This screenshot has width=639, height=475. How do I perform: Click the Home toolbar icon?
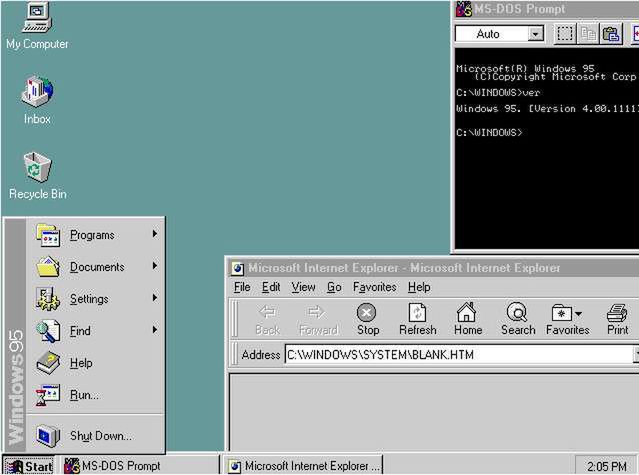coord(468,319)
